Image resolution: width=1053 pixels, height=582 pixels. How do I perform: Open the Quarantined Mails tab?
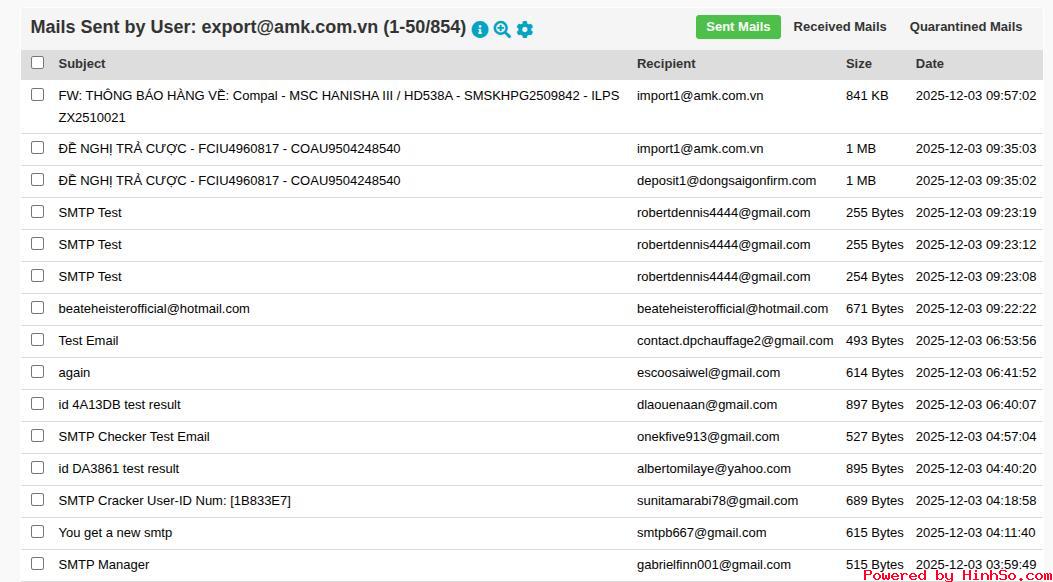point(965,27)
